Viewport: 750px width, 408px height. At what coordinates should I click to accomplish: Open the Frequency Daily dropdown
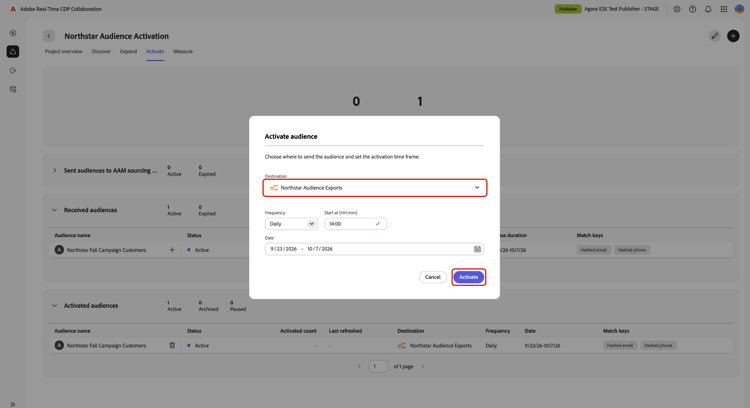(291, 224)
